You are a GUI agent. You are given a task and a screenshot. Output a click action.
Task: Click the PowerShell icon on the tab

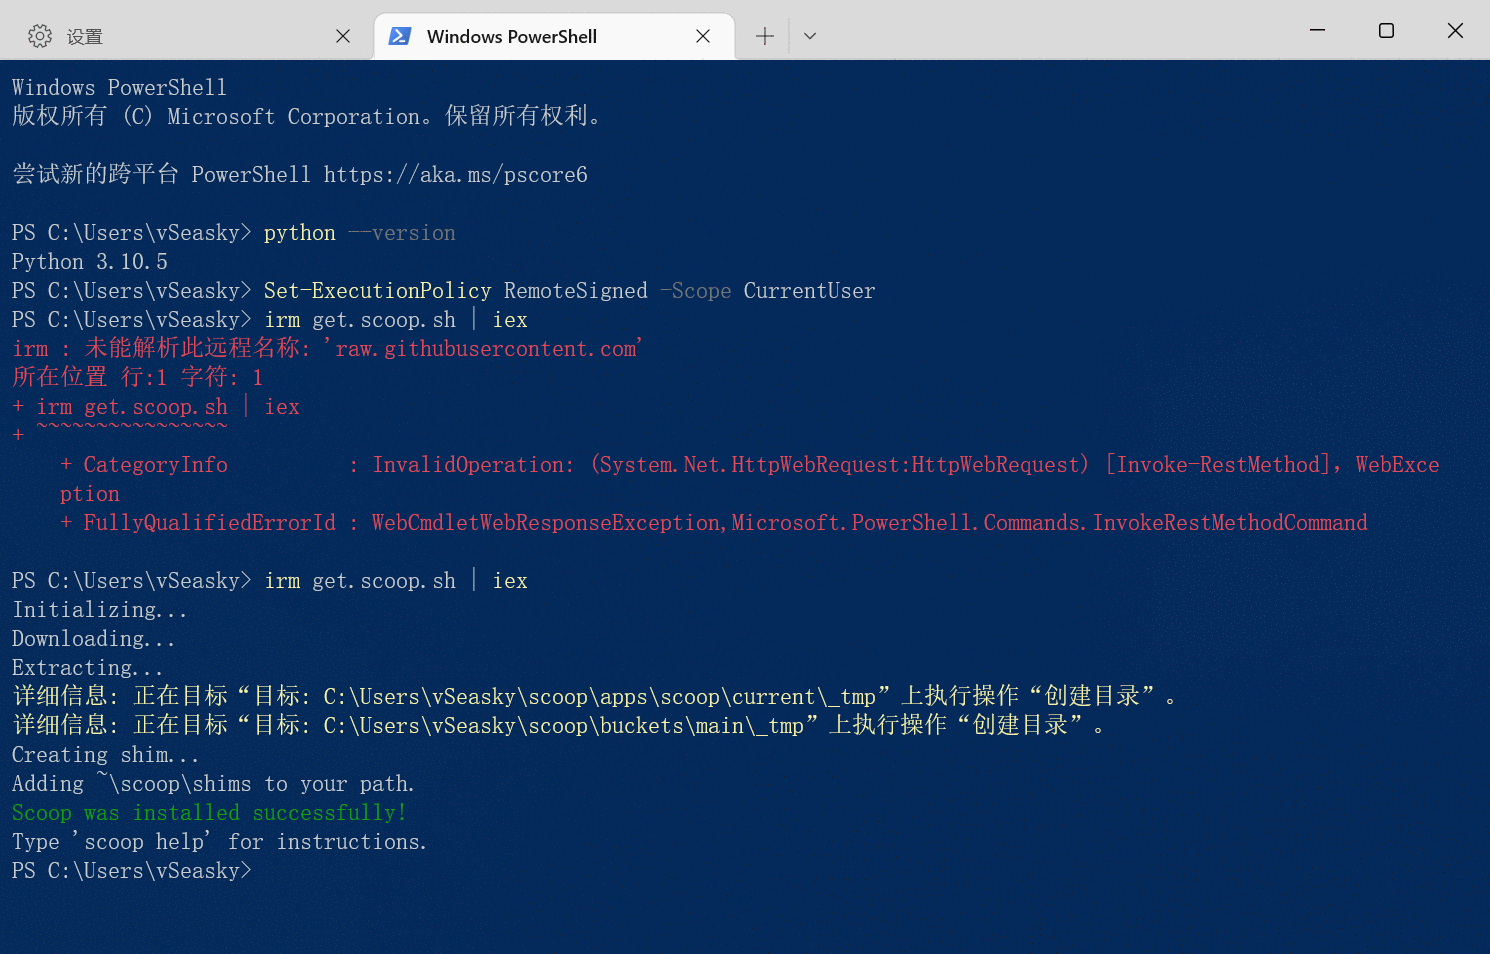tap(400, 36)
